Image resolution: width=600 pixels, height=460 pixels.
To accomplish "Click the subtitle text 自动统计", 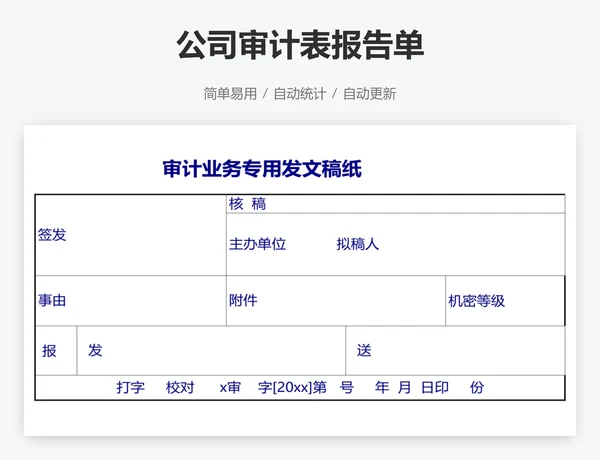I will (x=300, y=94).
